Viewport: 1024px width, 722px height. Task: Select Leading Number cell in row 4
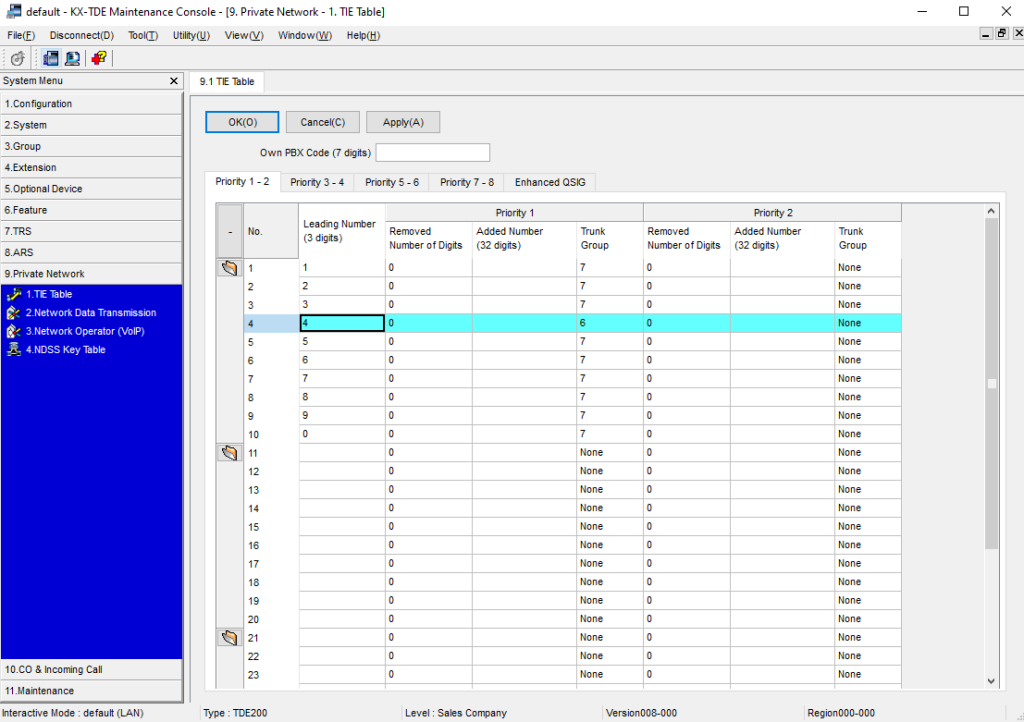342,323
